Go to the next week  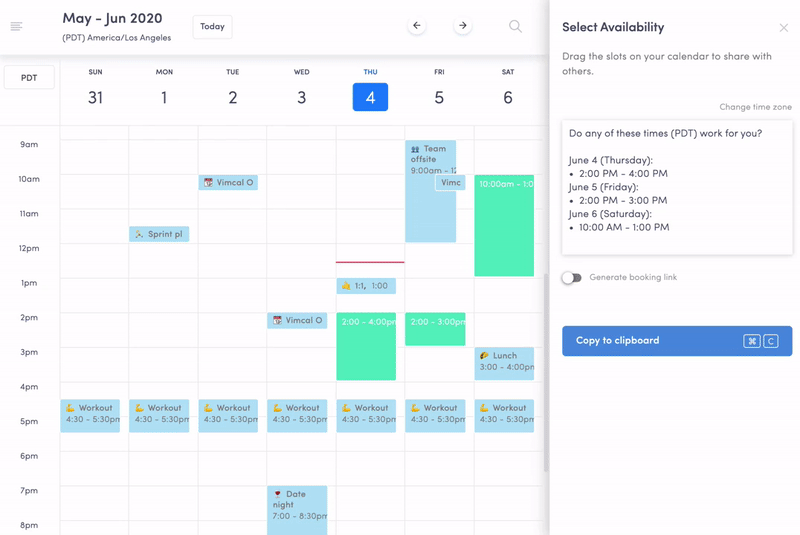(x=462, y=26)
